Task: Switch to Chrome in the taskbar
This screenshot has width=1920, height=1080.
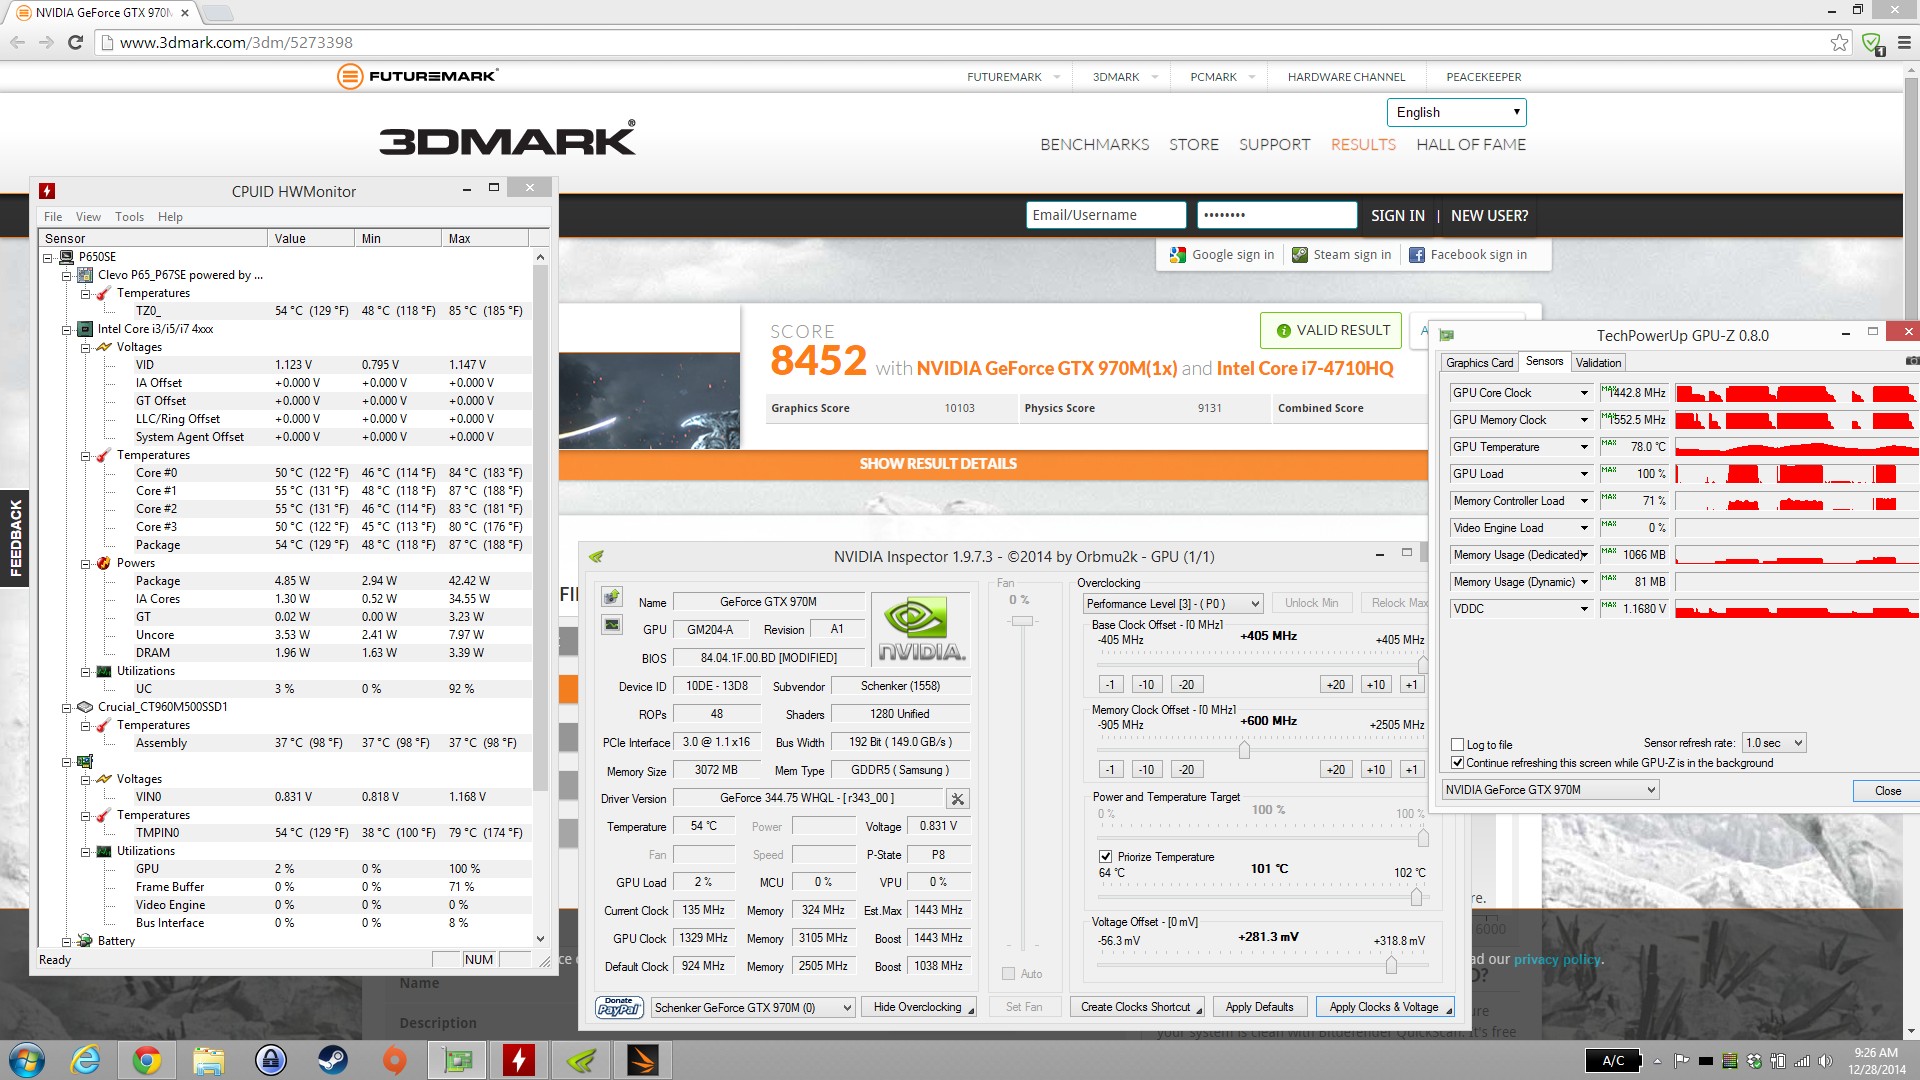Action: point(147,1060)
